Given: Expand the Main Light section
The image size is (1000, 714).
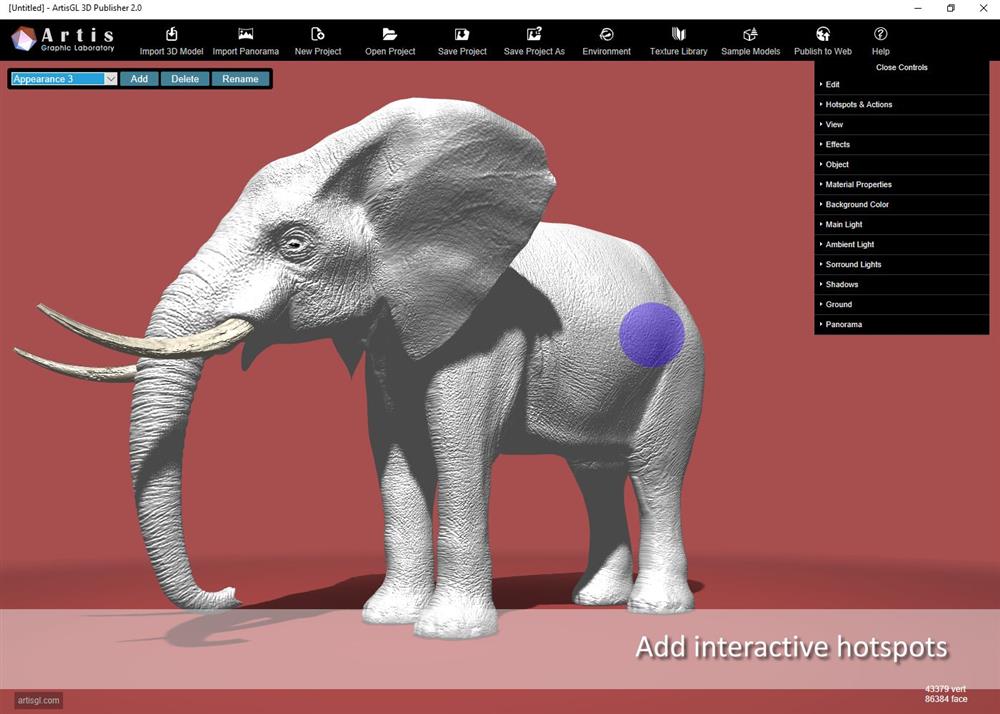Looking at the screenshot, I should point(902,224).
